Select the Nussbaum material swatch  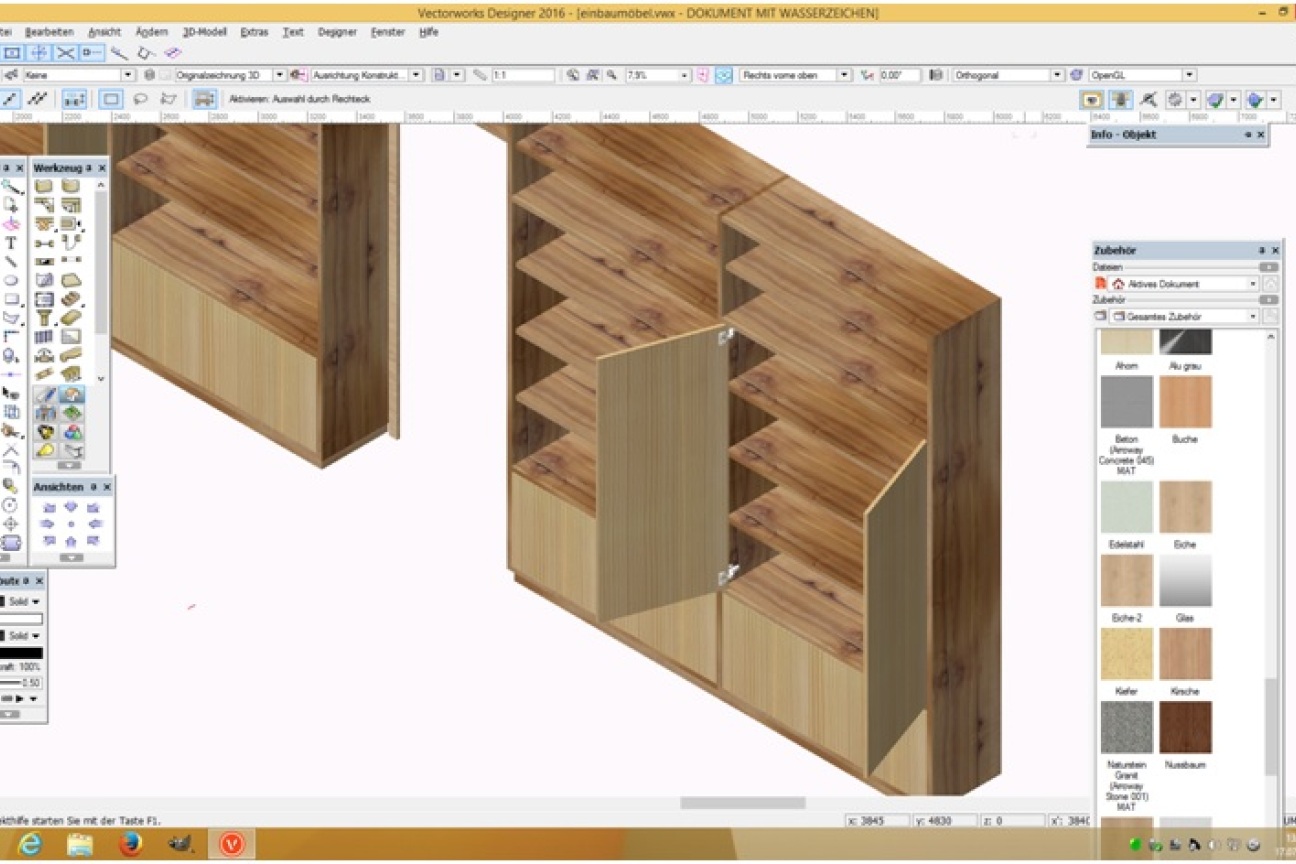tap(1185, 728)
